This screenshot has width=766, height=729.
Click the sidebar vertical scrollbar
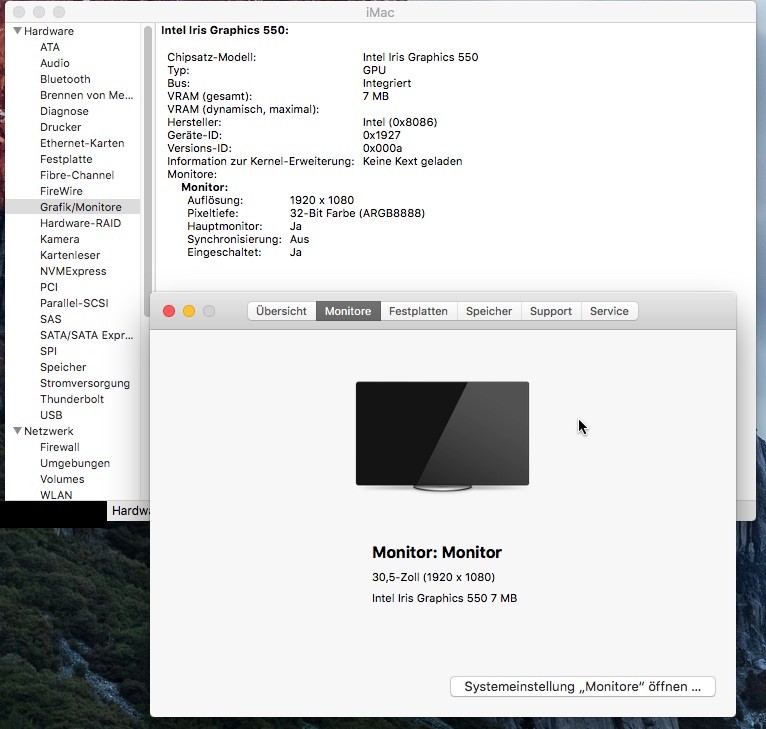point(148,150)
